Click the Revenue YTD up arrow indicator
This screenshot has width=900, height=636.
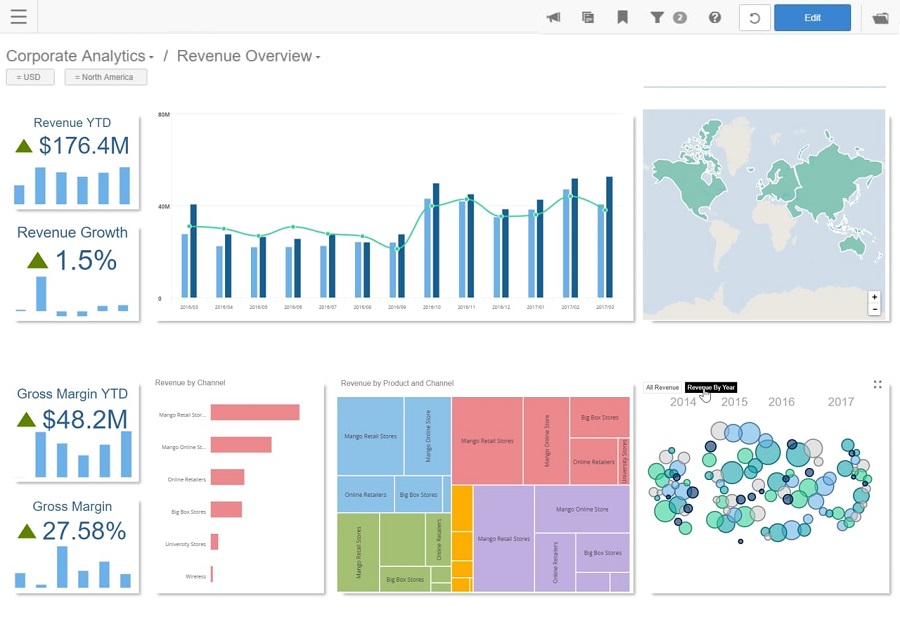24,146
